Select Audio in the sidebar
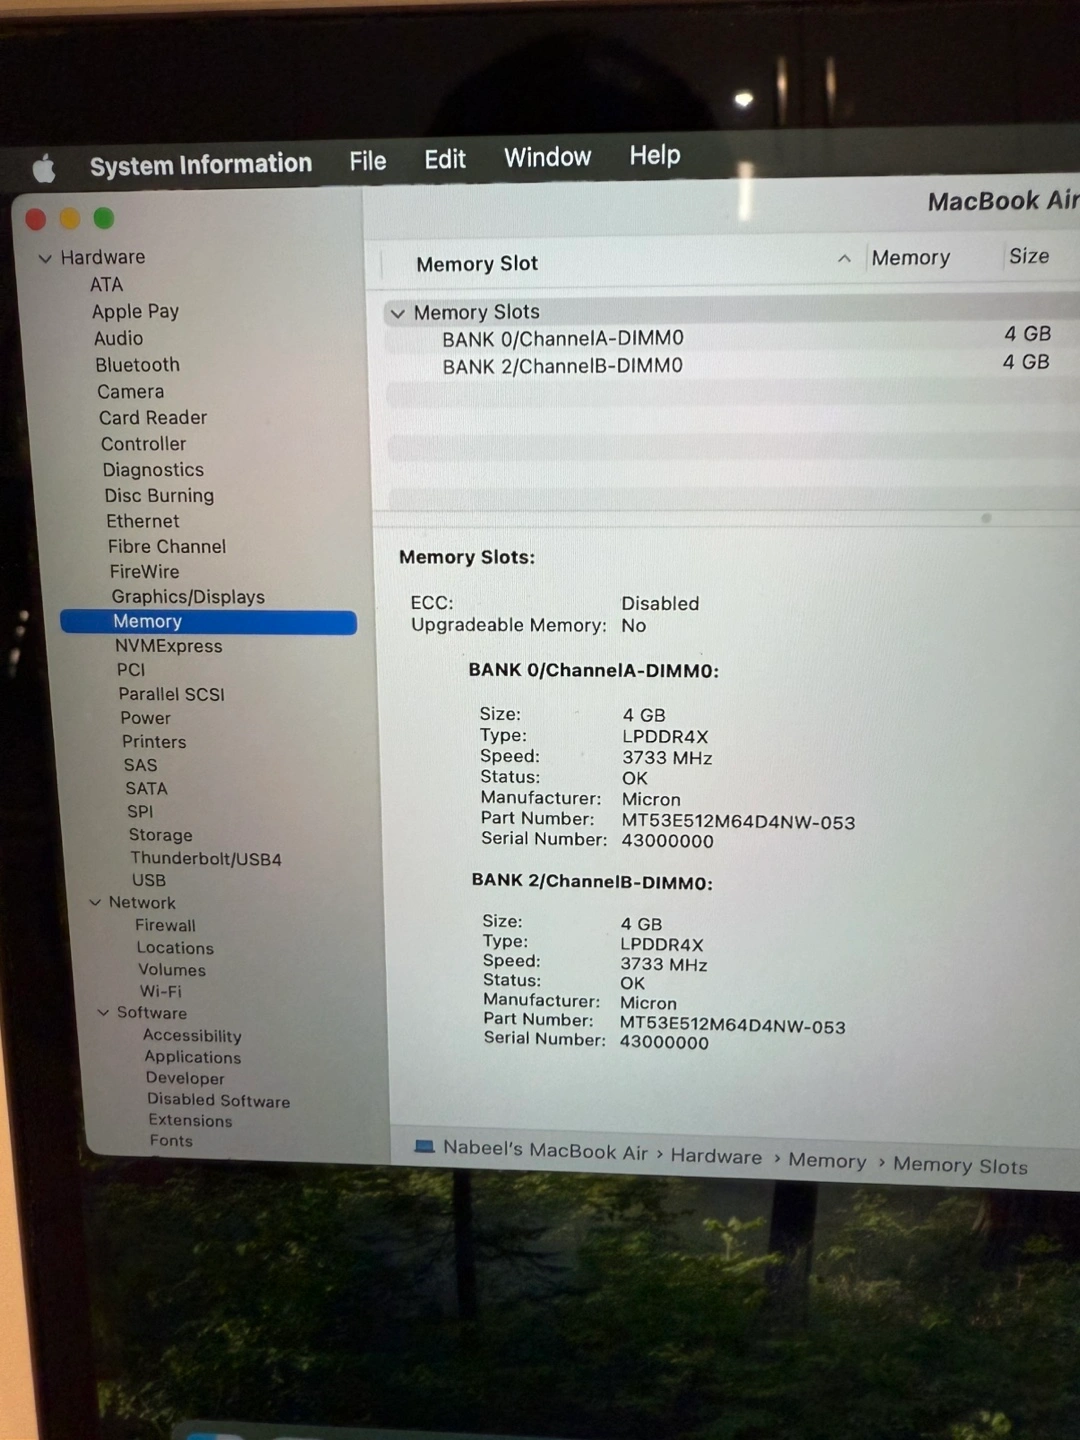Image resolution: width=1080 pixels, height=1440 pixels. pos(118,338)
